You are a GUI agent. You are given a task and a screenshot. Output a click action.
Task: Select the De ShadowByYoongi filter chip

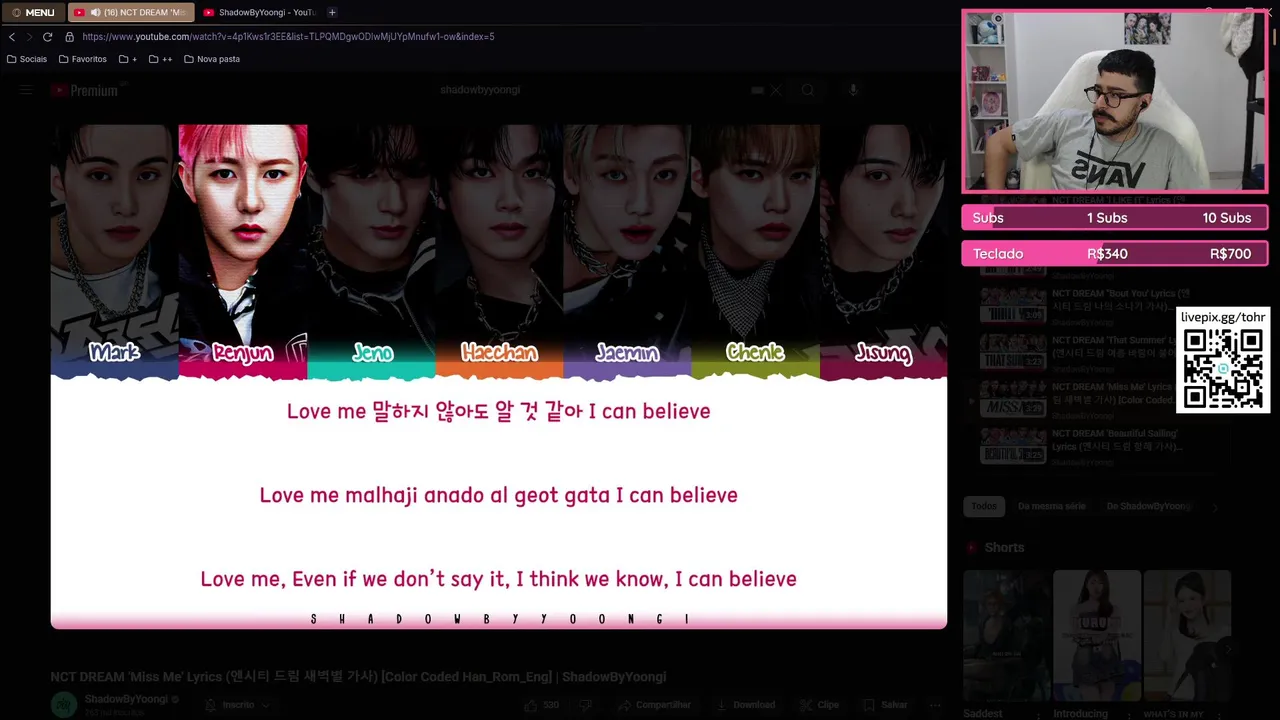1148,507
